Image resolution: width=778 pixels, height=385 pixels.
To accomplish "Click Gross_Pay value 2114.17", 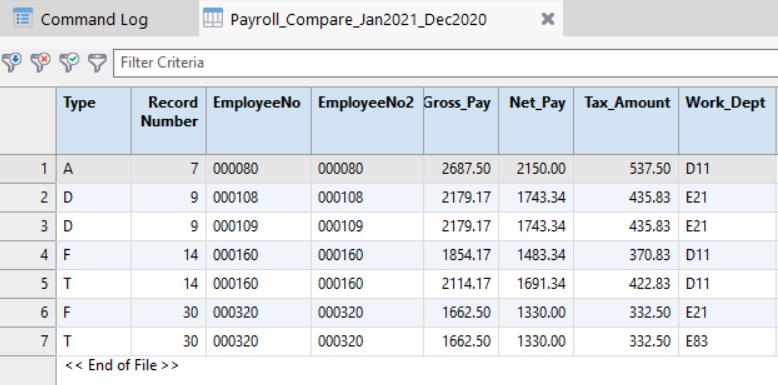I will [x=461, y=284].
